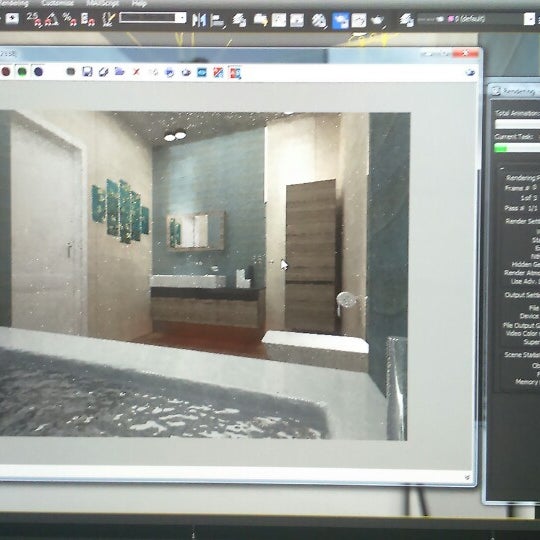
Task: Open the Curve Editor
Action: pyautogui.click(x=279, y=20)
